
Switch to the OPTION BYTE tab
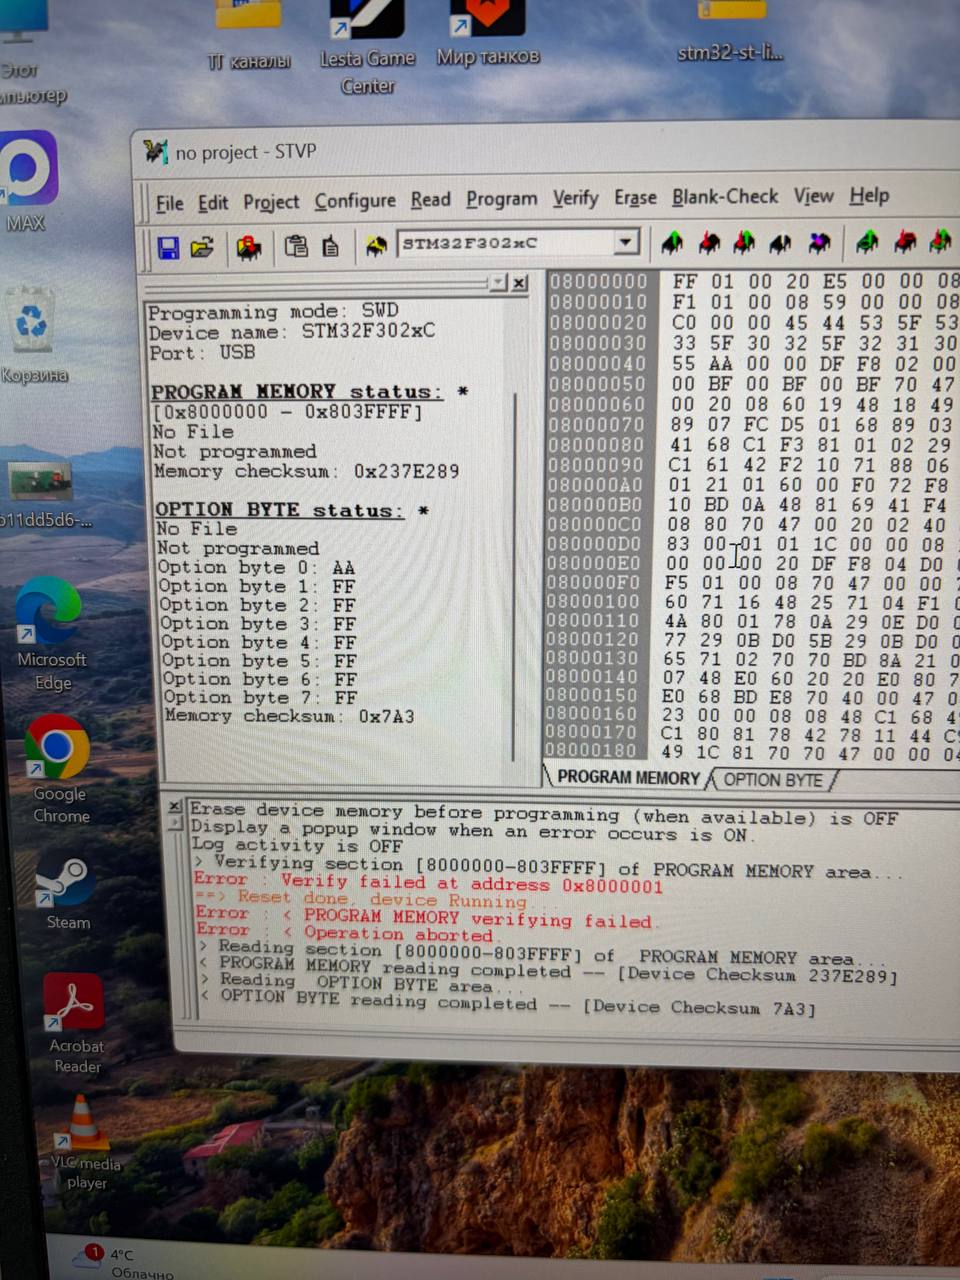[772, 780]
